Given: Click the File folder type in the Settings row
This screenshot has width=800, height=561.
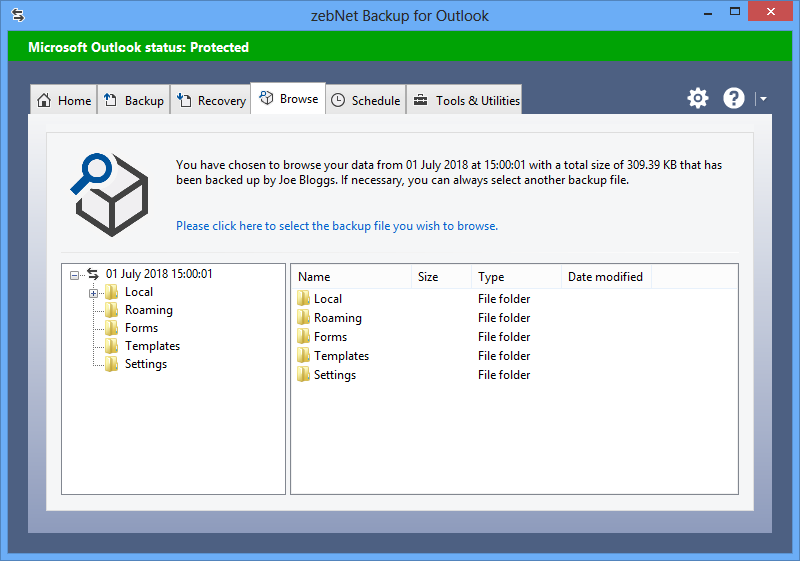Looking at the screenshot, I should point(504,375).
